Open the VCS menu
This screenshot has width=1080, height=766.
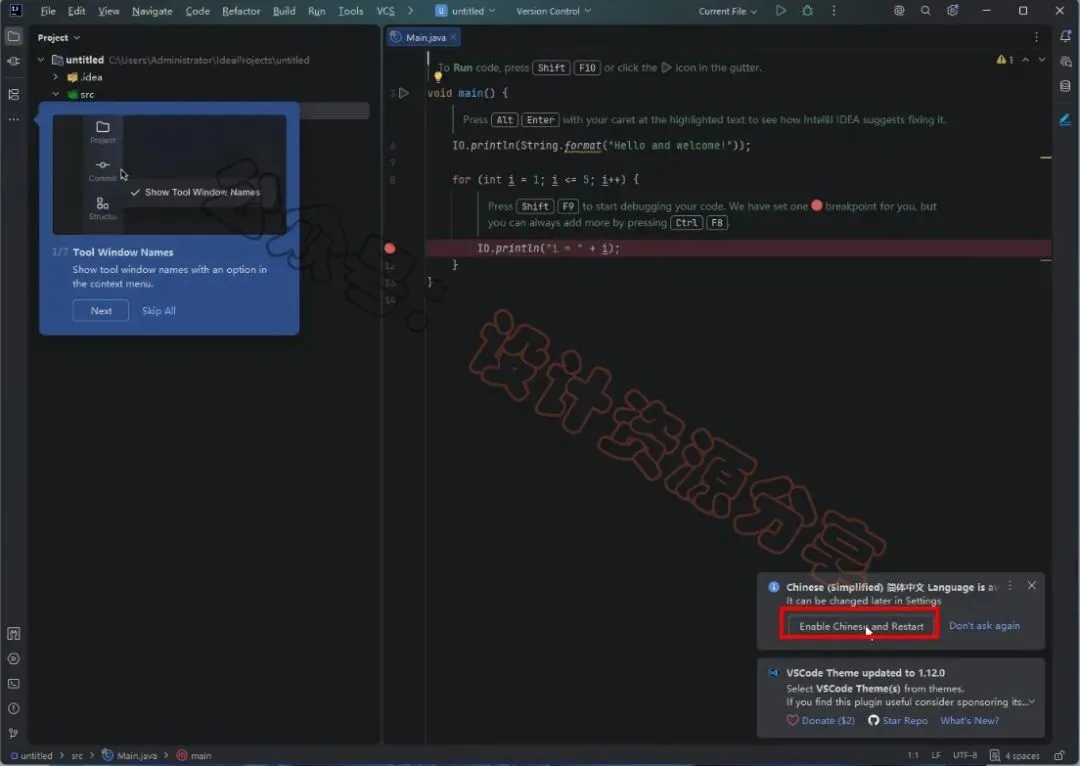385,11
